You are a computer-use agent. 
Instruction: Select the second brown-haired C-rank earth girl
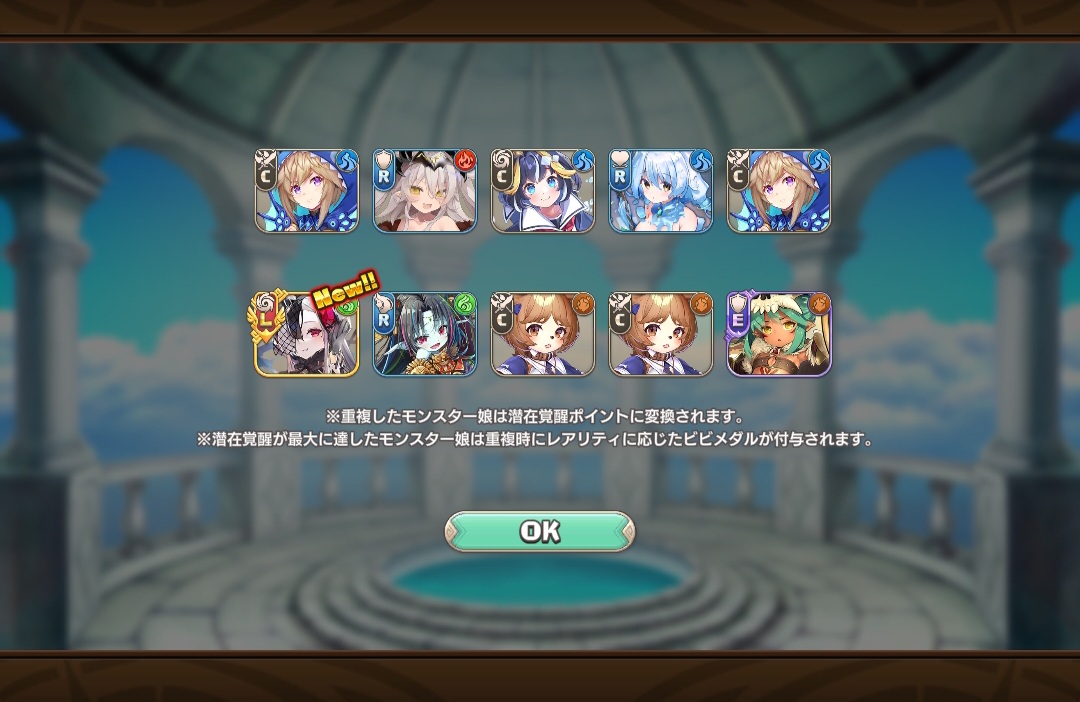click(661, 334)
